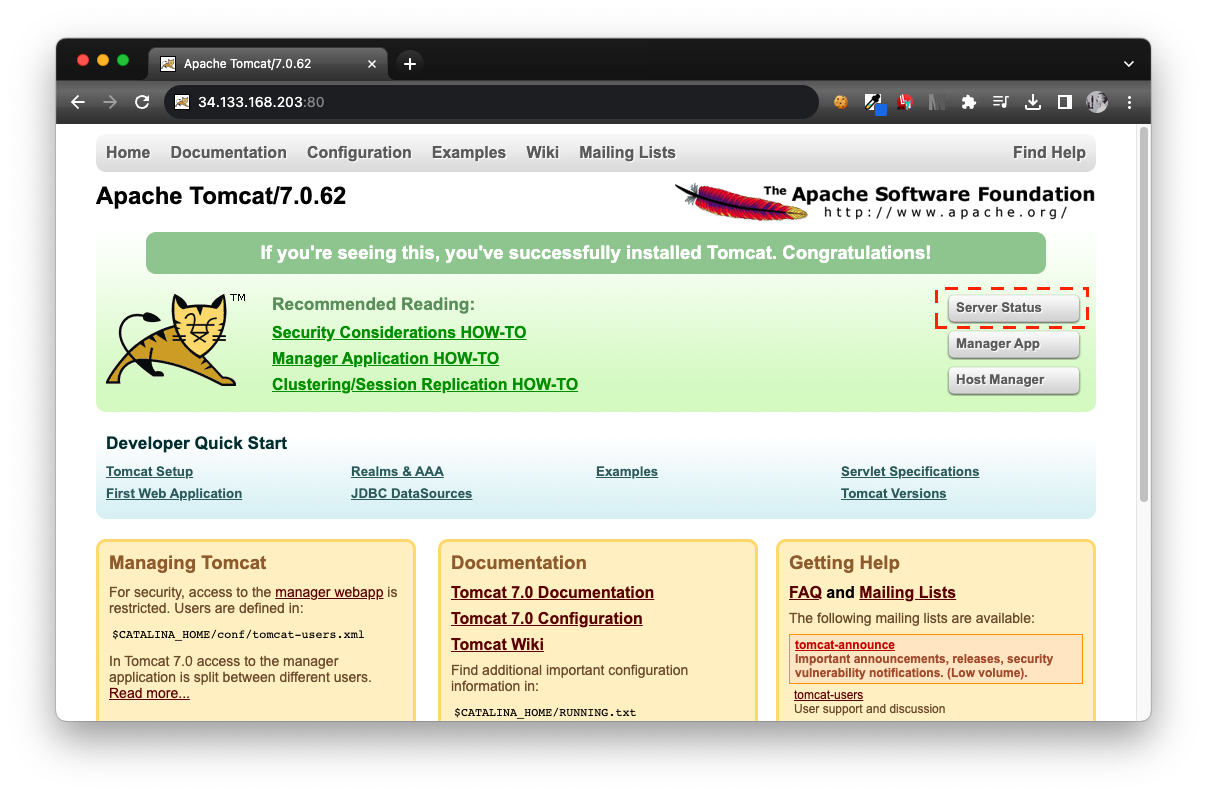The image size is (1207, 795).
Task: Open the Realms & AAA link
Action: (x=397, y=472)
